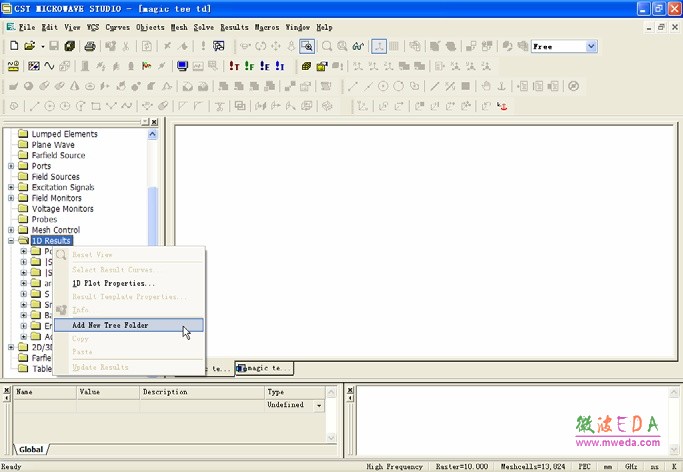Viewport: 683px width, 472px height.
Task: Click the blue monitor icon
Action: coord(182,66)
